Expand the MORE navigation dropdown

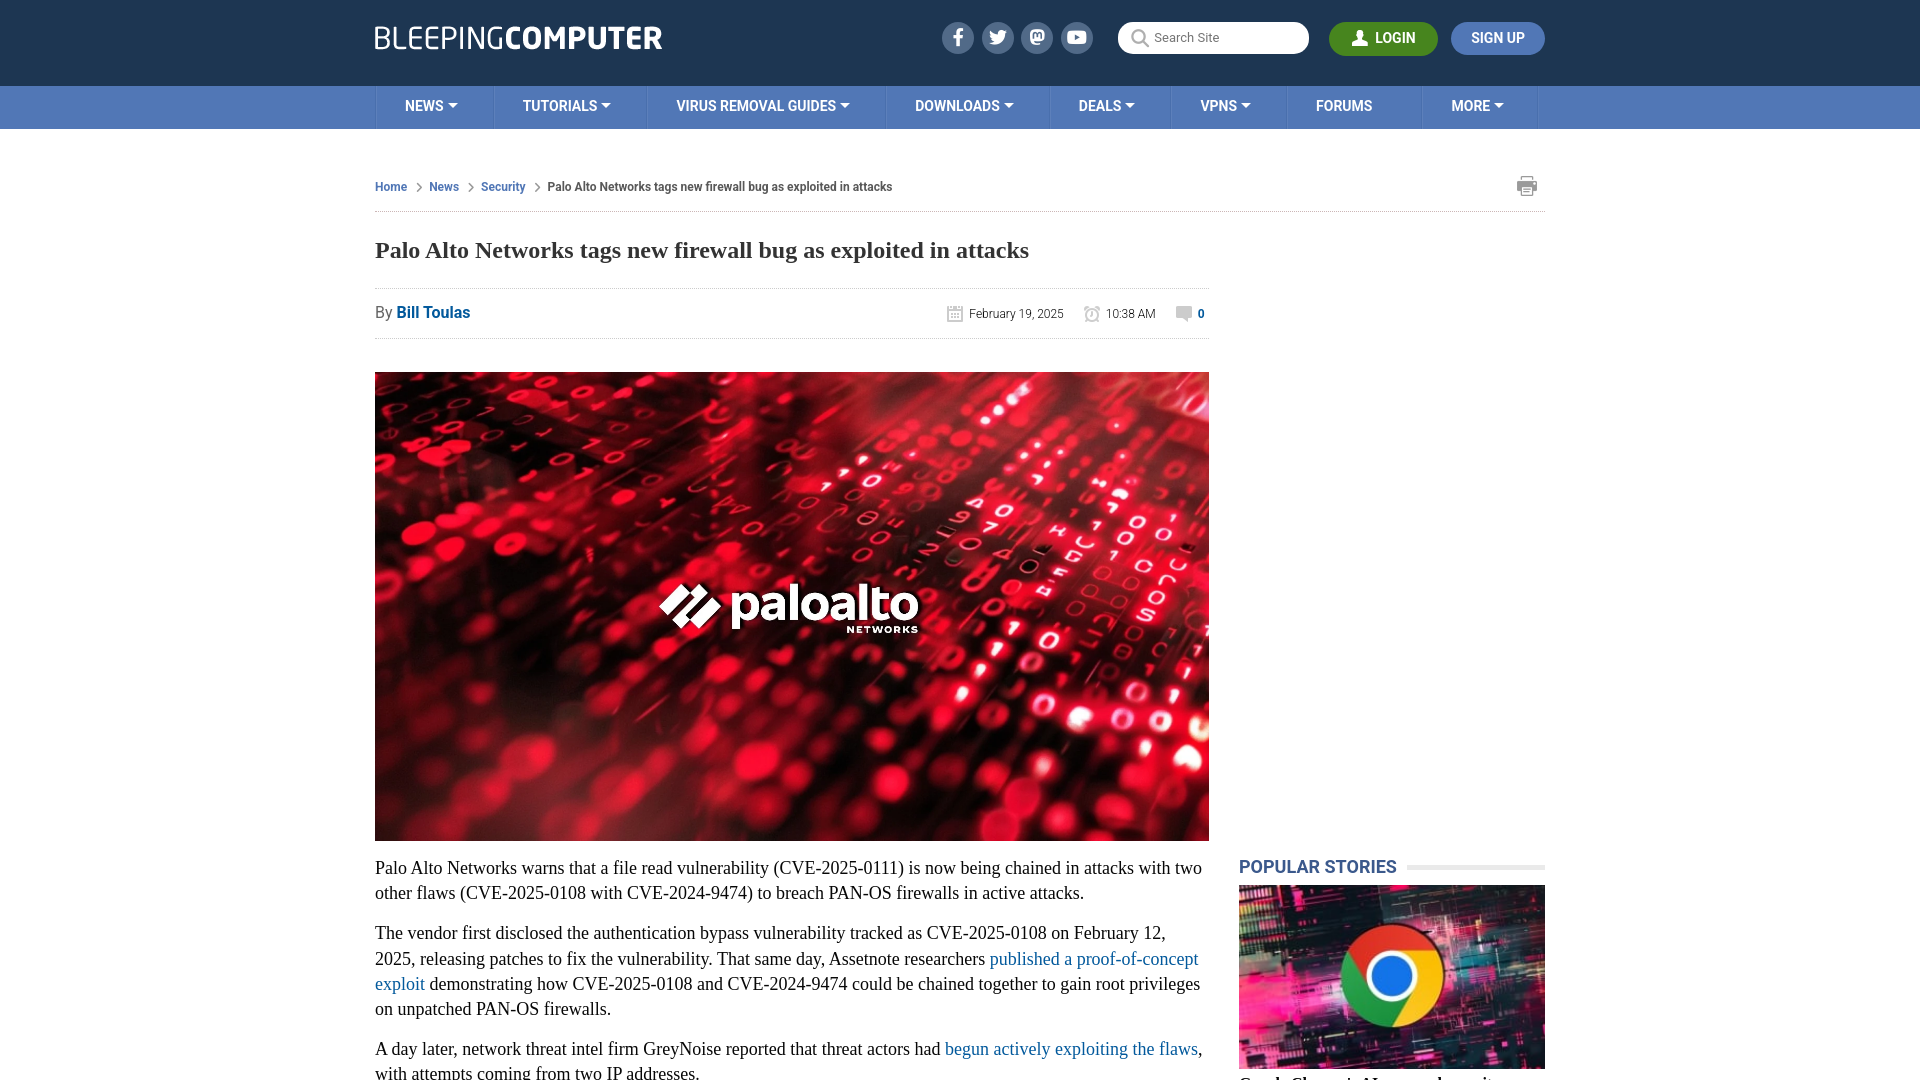pos(1478,105)
